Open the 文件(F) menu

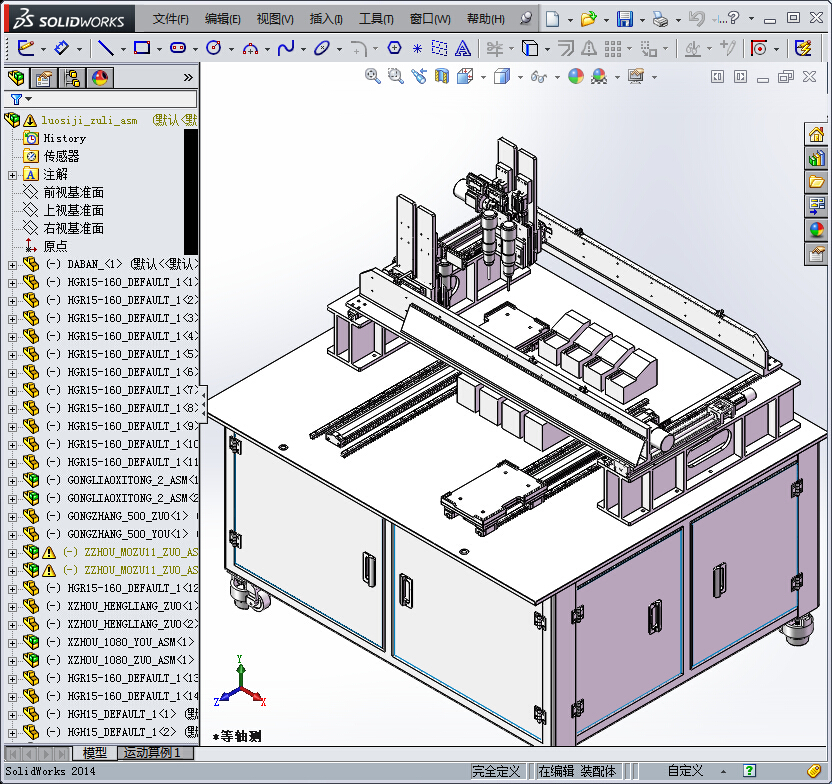click(170, 19)
